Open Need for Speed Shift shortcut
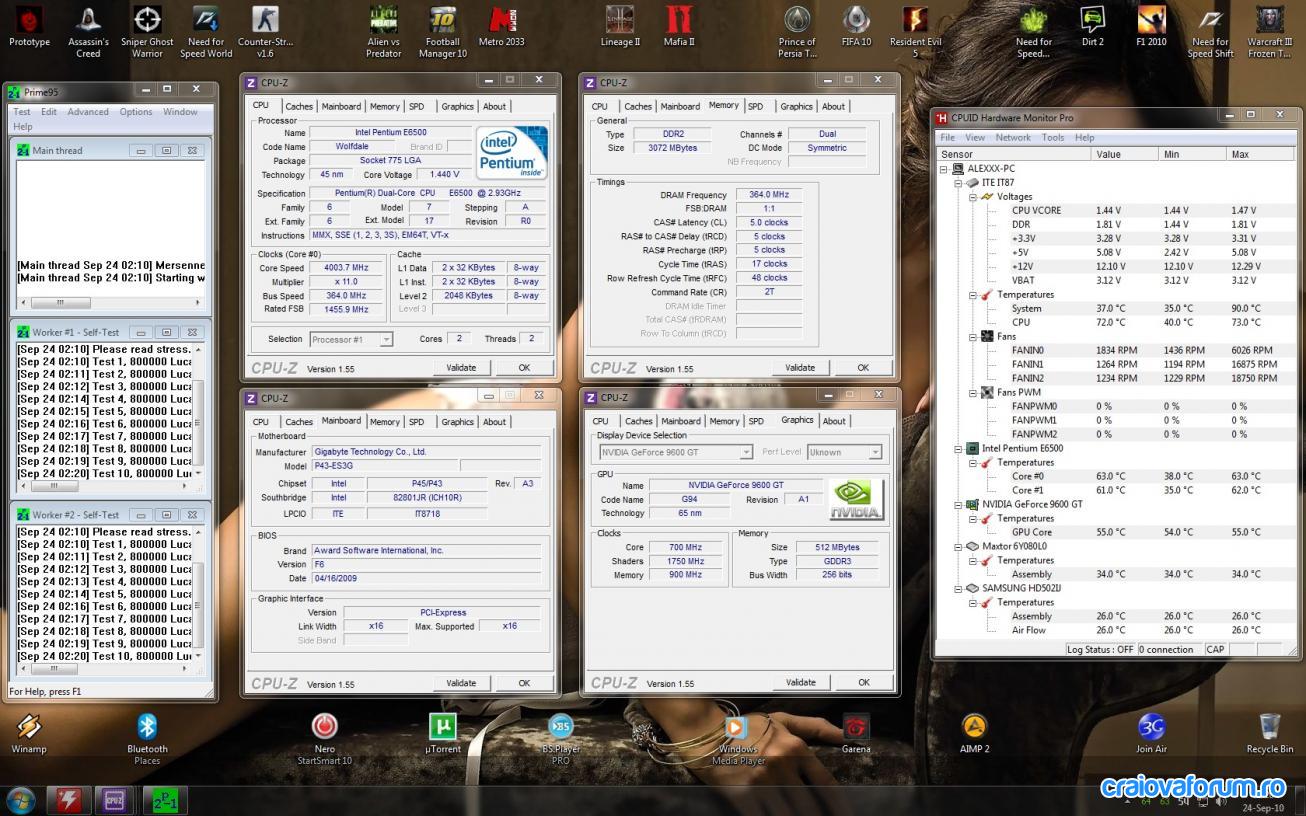Image resolution: width=1306 pixels, height=816 pixels. pyautogui.click(x=1210, y=30)
